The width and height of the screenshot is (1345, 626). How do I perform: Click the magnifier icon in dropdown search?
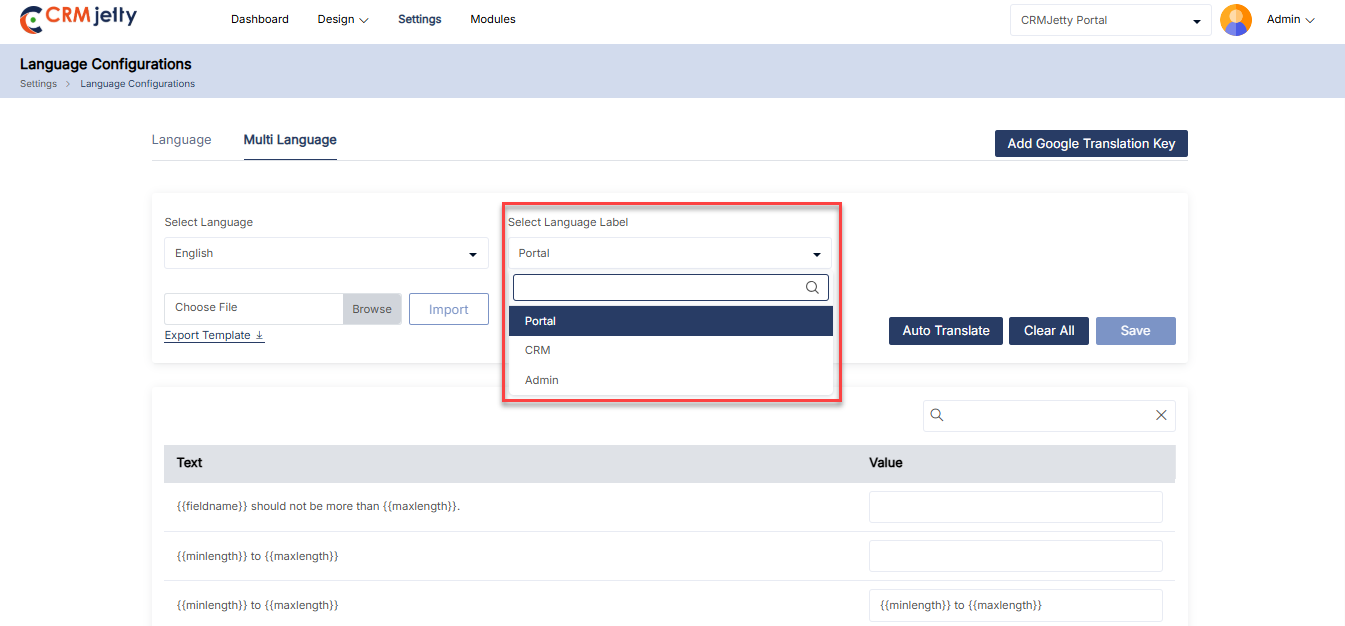click(x=813, y=288)
